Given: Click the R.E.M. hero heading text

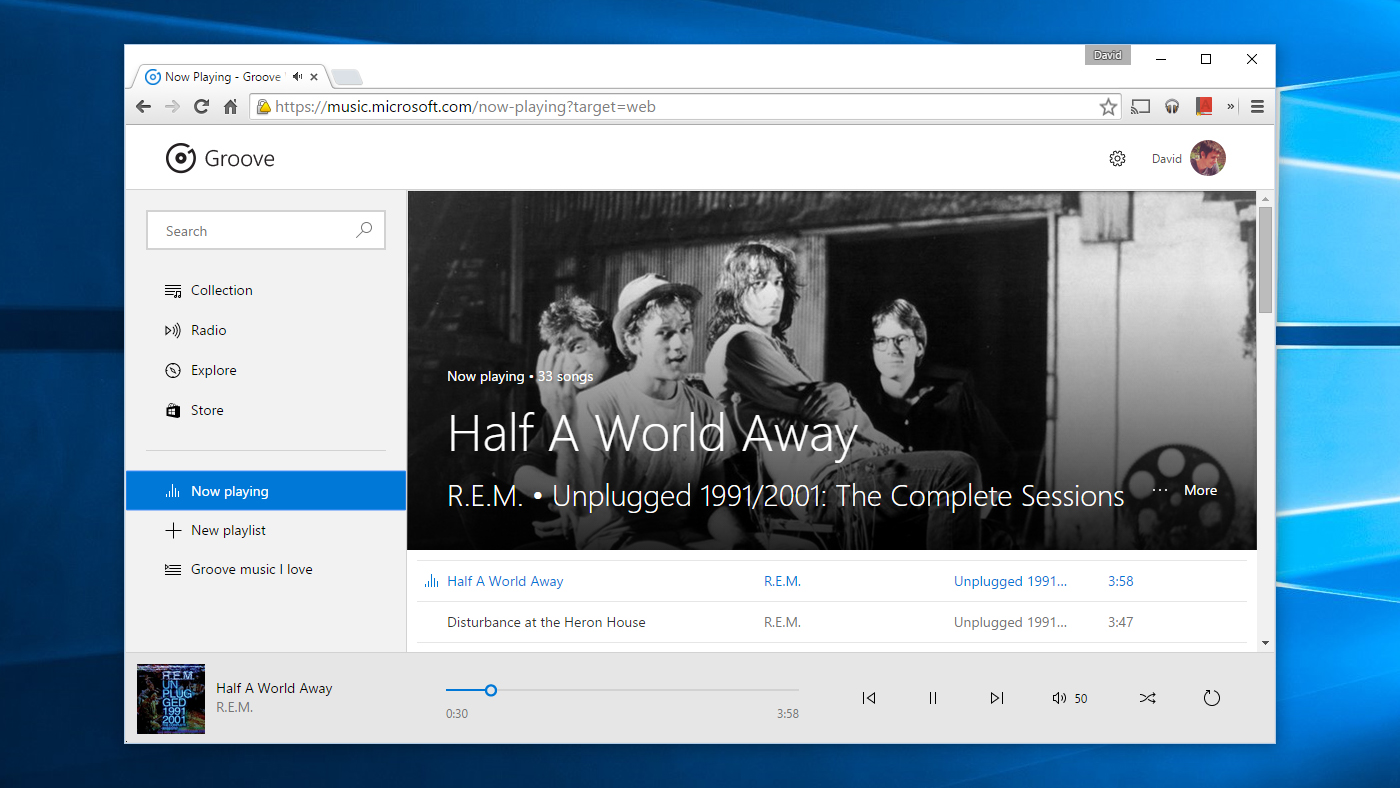Looking at the screenshot, I should [485, 496].
